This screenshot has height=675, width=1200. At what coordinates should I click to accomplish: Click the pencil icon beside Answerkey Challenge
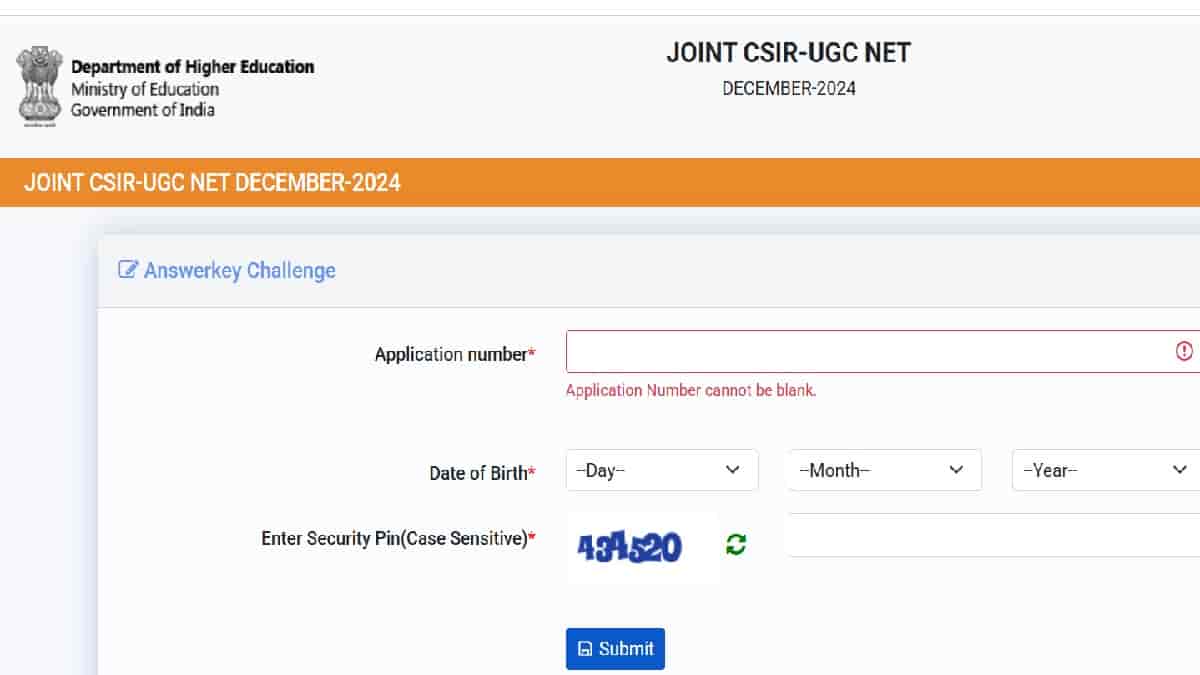click(x=127, y=268)
